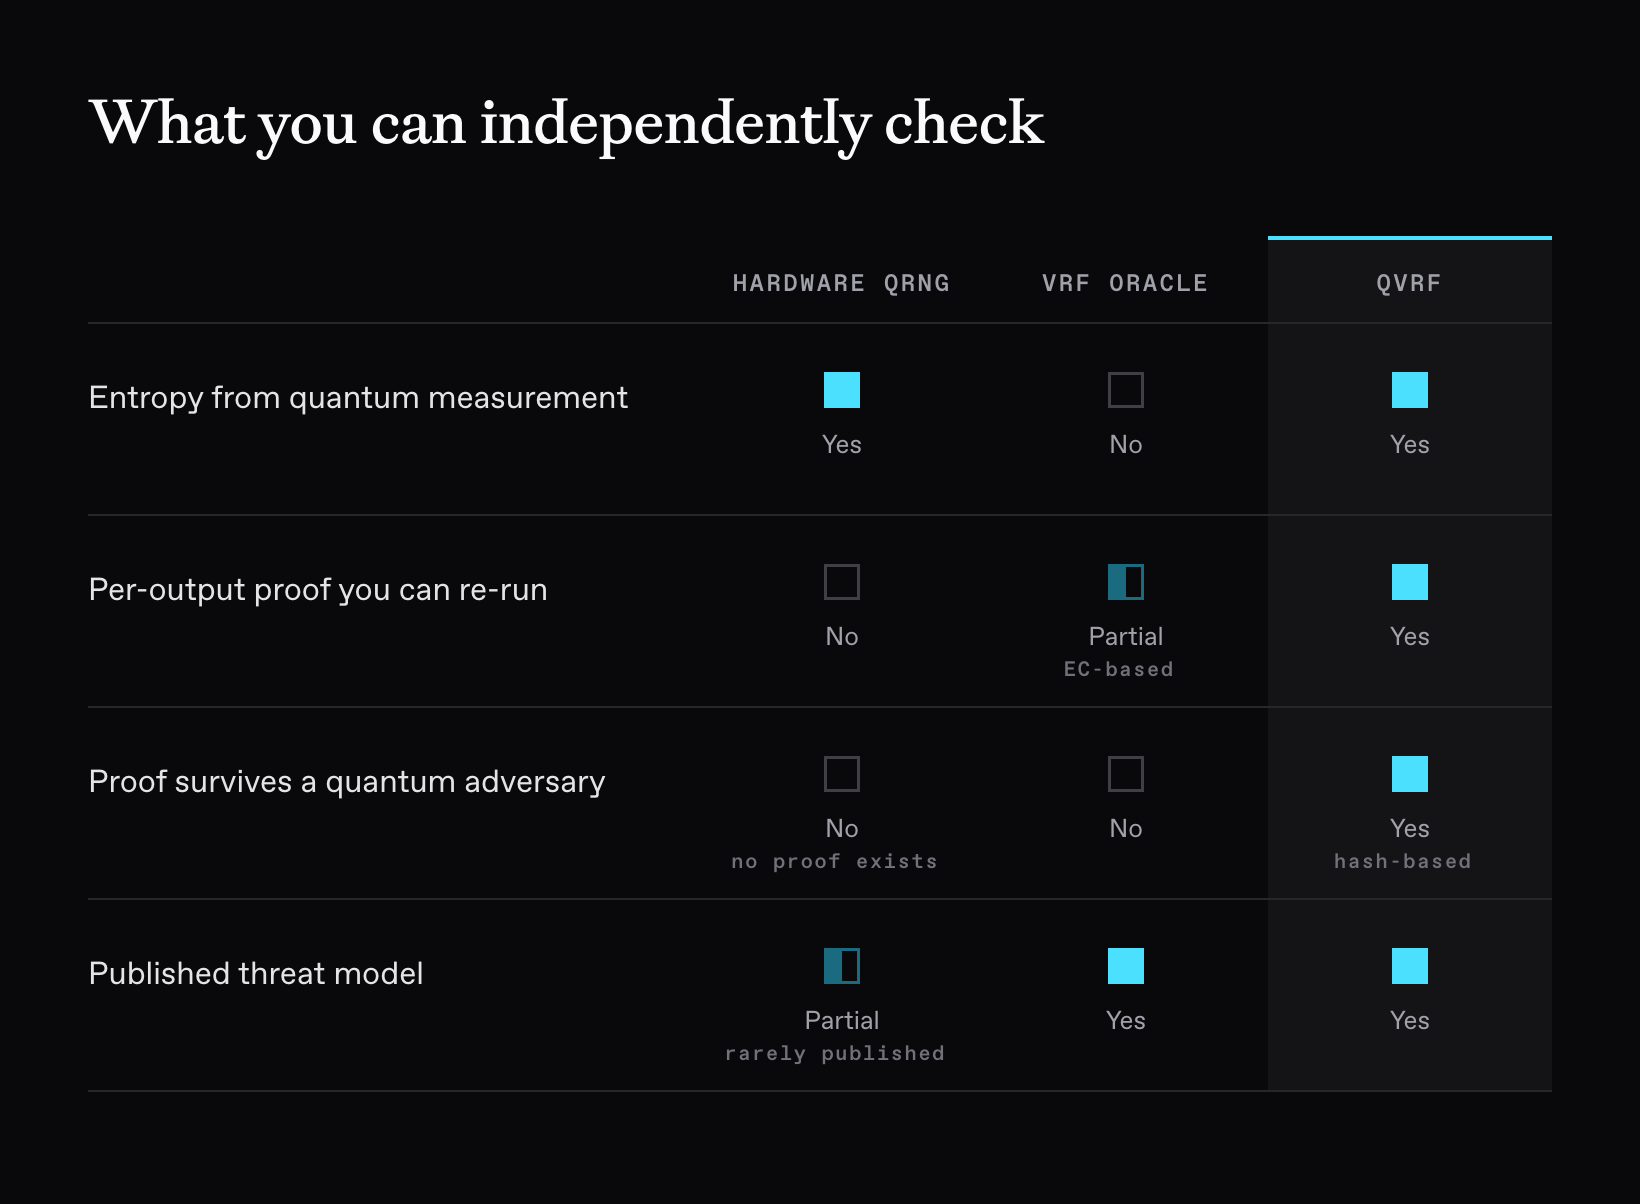Click filled square for Hardware QRNG entropy
The height and width of the screenshot is (1204, 1640).
click(842, 390)
